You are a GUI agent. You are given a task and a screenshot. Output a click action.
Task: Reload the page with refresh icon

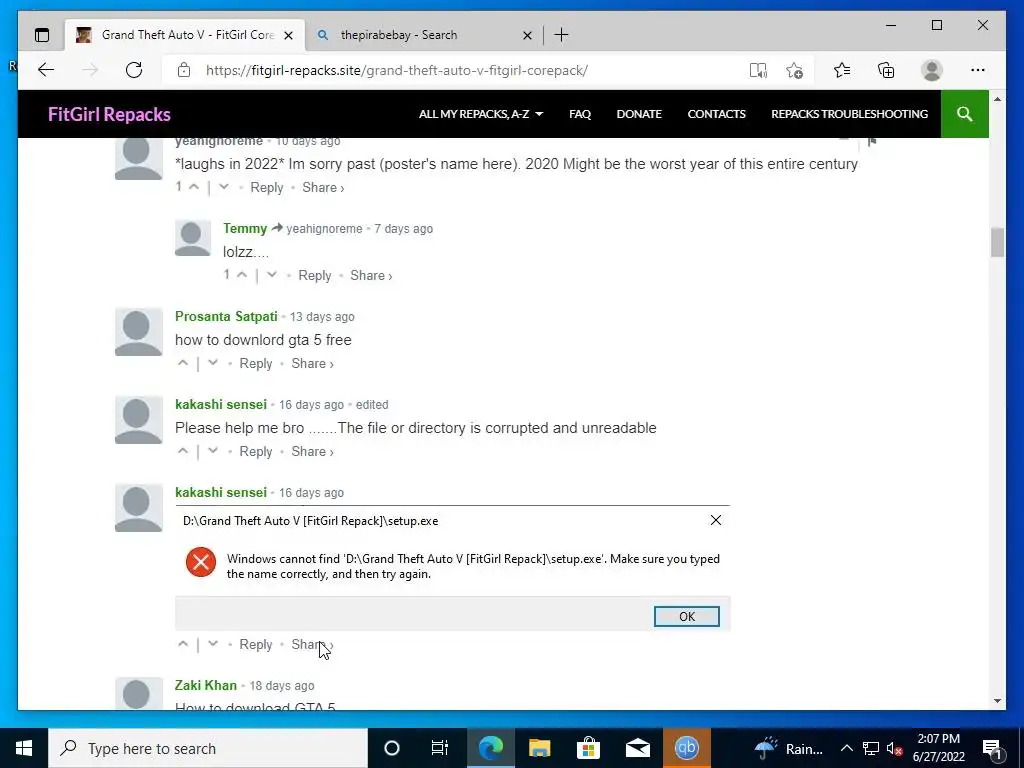tap(134, 70)
